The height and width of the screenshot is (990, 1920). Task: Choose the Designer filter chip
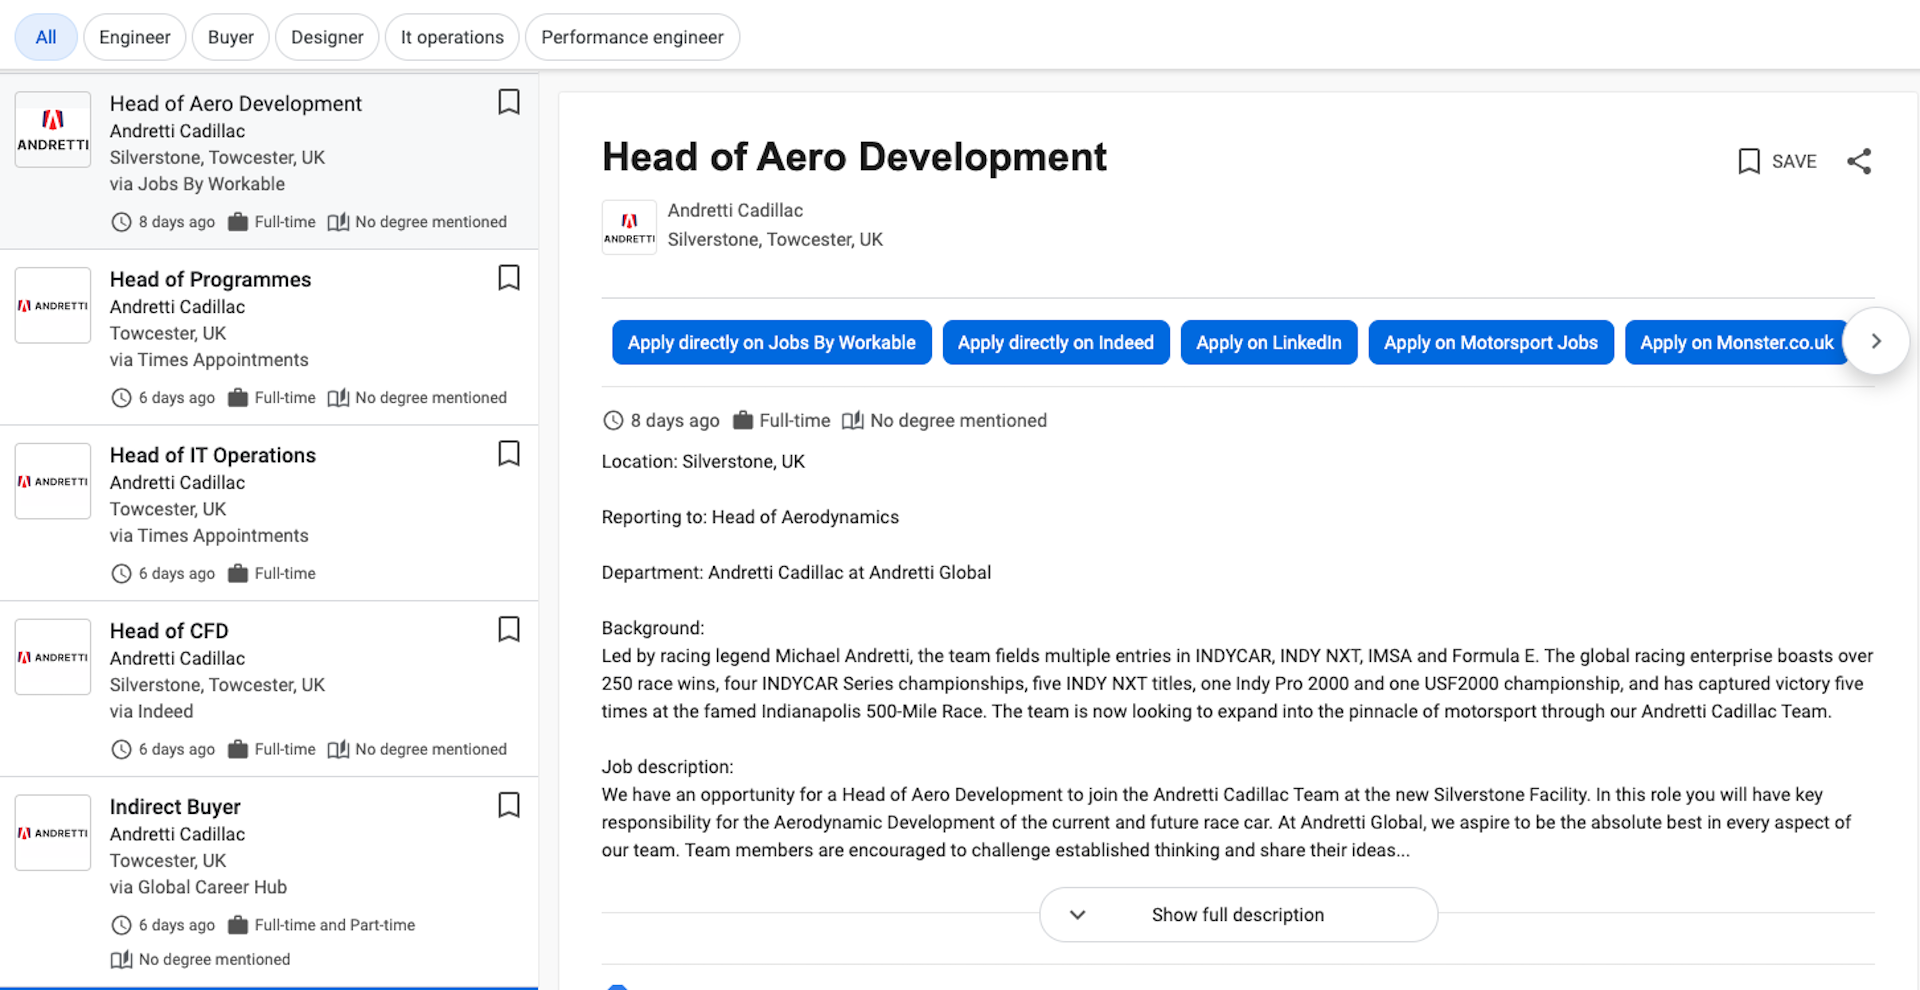327,37
